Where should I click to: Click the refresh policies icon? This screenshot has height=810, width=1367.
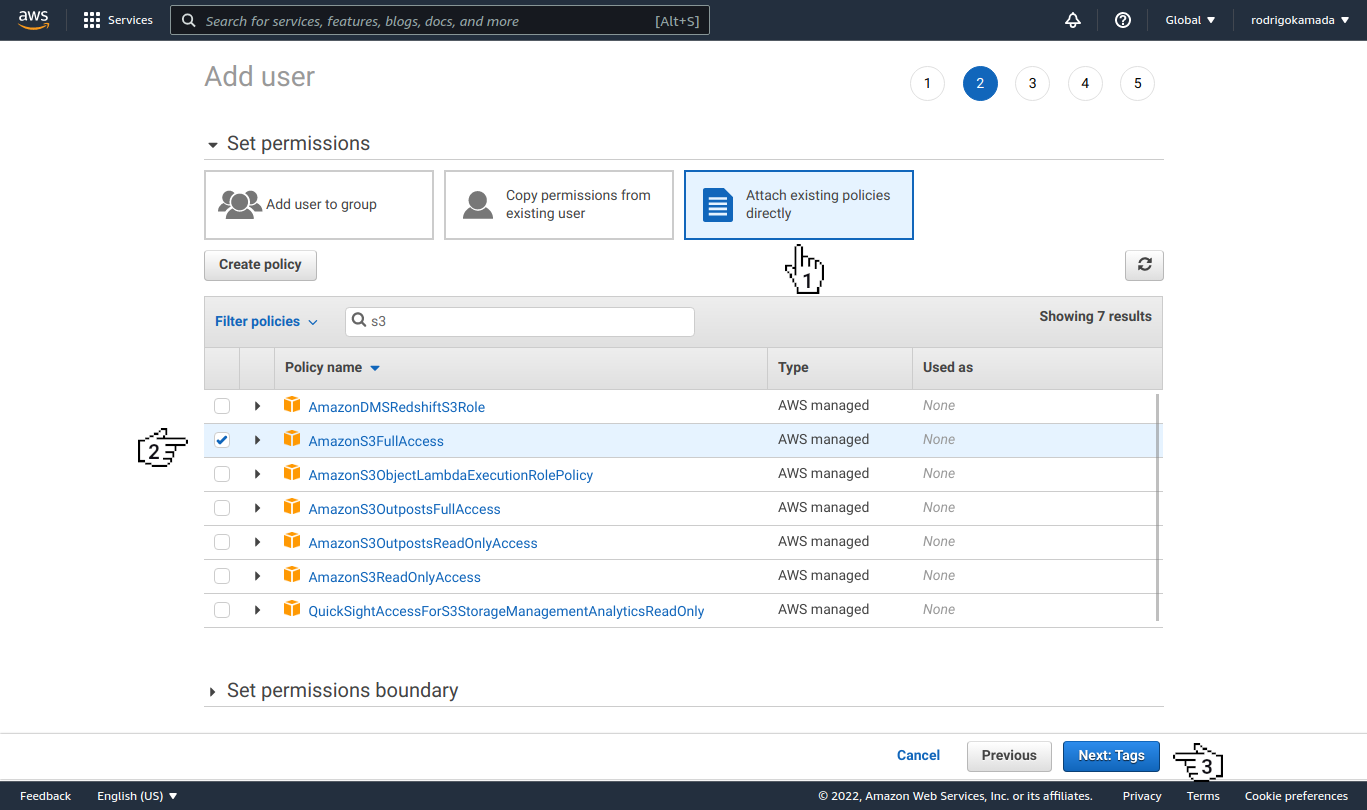(1143, 265)
